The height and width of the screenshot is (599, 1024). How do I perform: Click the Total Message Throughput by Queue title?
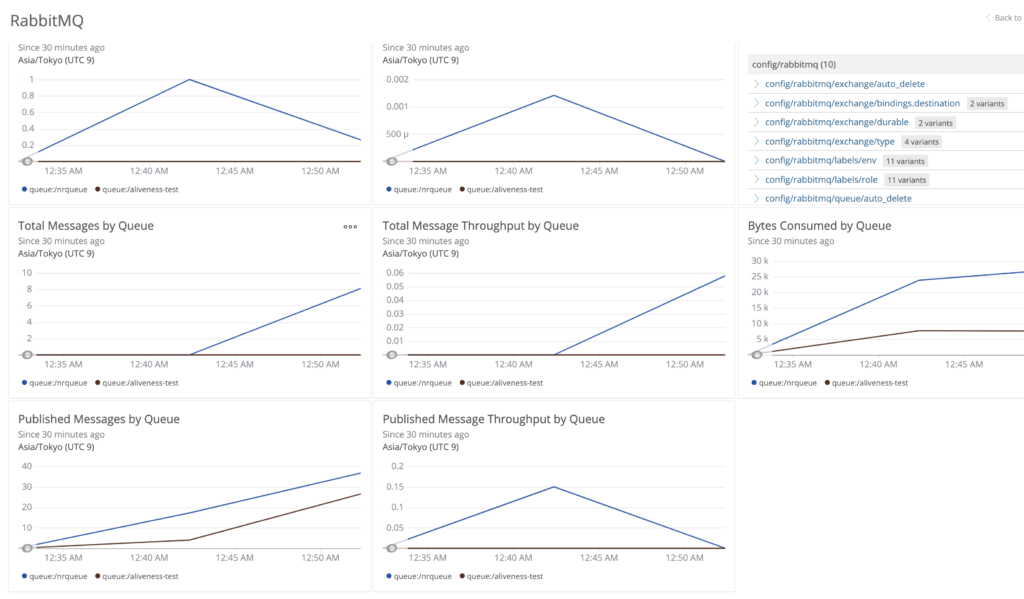coord(480,225)
